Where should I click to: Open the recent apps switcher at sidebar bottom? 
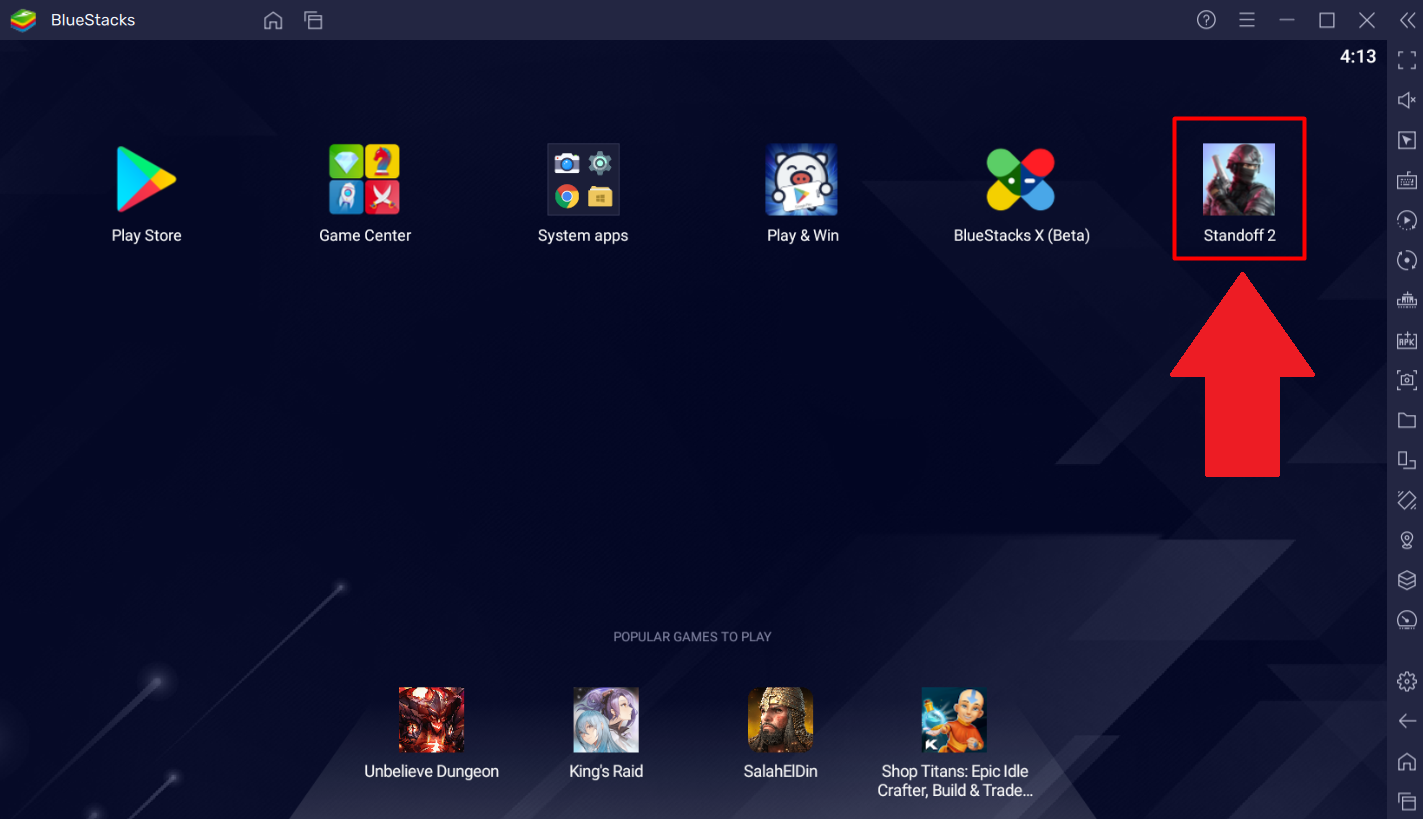(x=1406, y=801)
